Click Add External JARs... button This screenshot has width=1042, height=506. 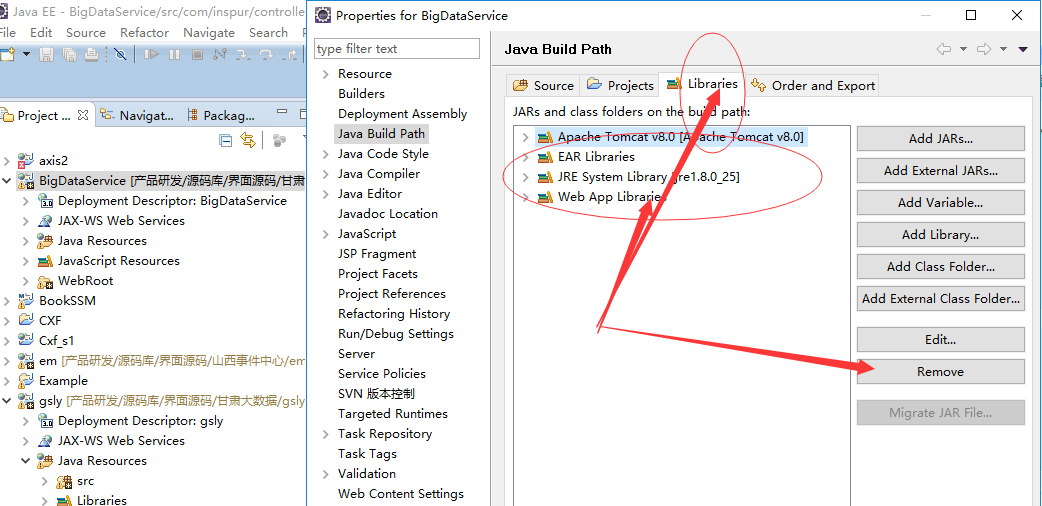[x=940, y=171]
